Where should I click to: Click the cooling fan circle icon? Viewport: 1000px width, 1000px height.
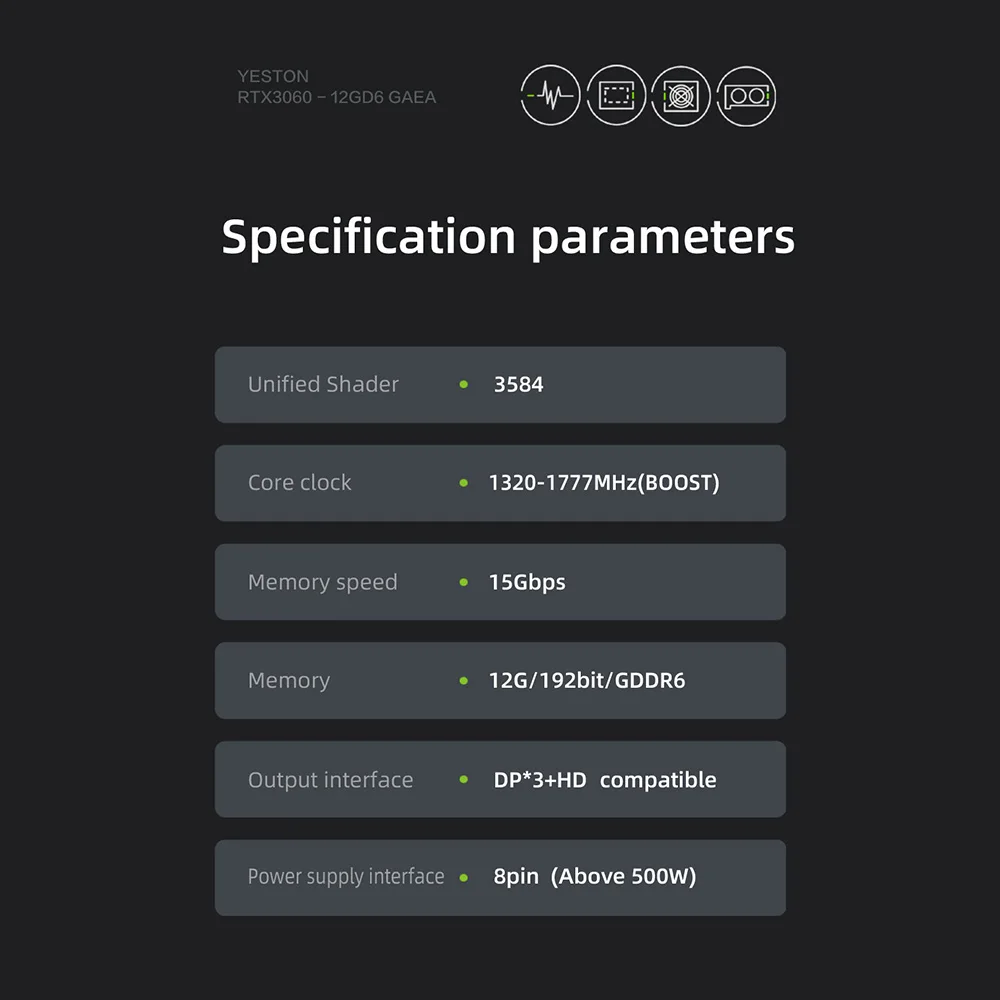click(x=681, y=96)
